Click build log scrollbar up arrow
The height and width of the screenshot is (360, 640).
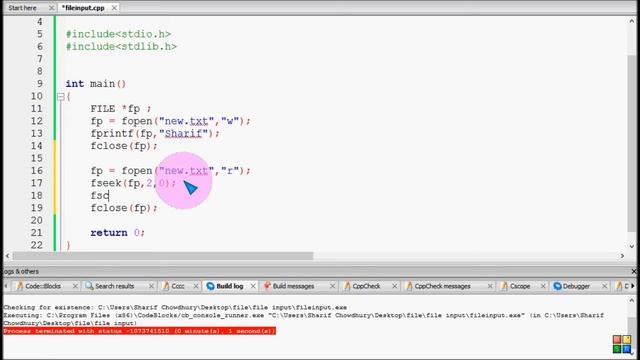pos(632,300)
